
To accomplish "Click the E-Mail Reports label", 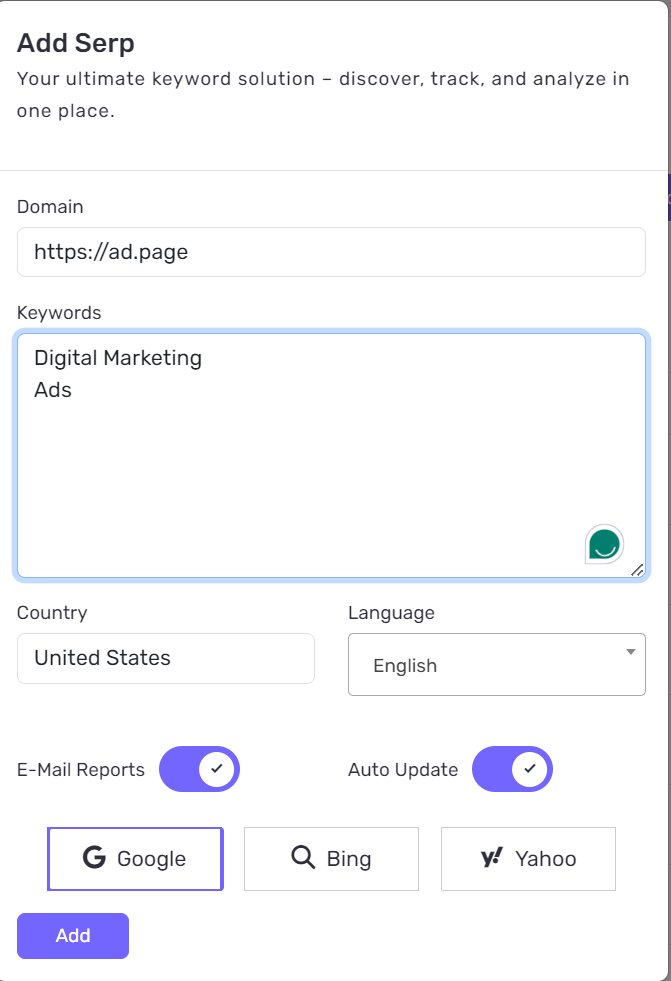I will [x=81, y=770].
